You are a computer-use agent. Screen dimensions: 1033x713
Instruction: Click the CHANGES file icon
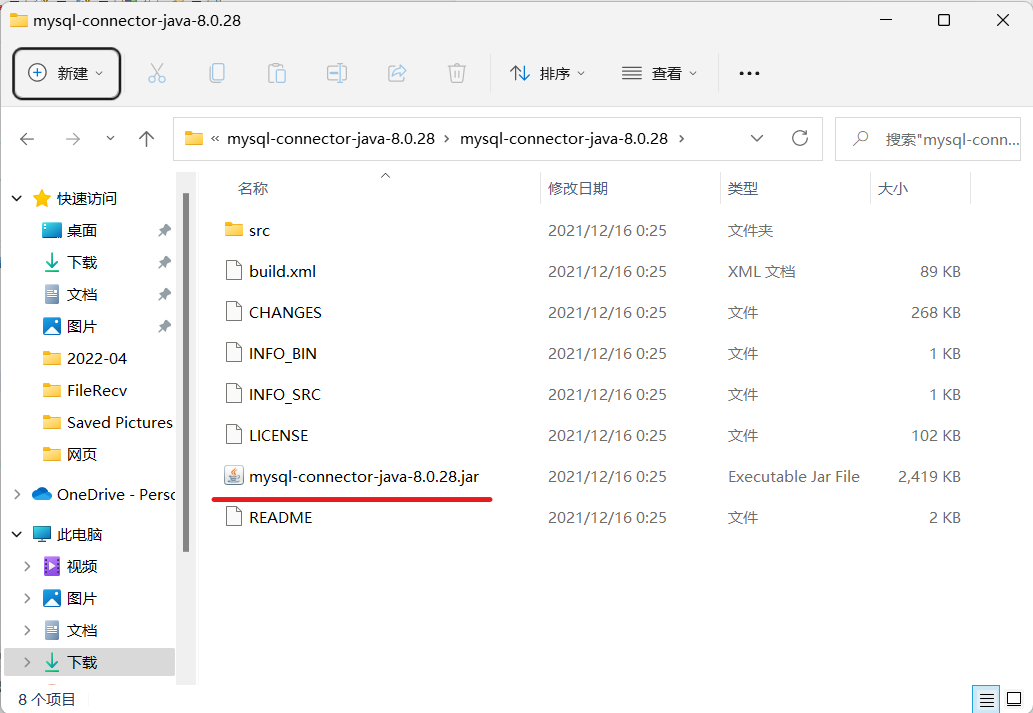[x=234, y=312]
